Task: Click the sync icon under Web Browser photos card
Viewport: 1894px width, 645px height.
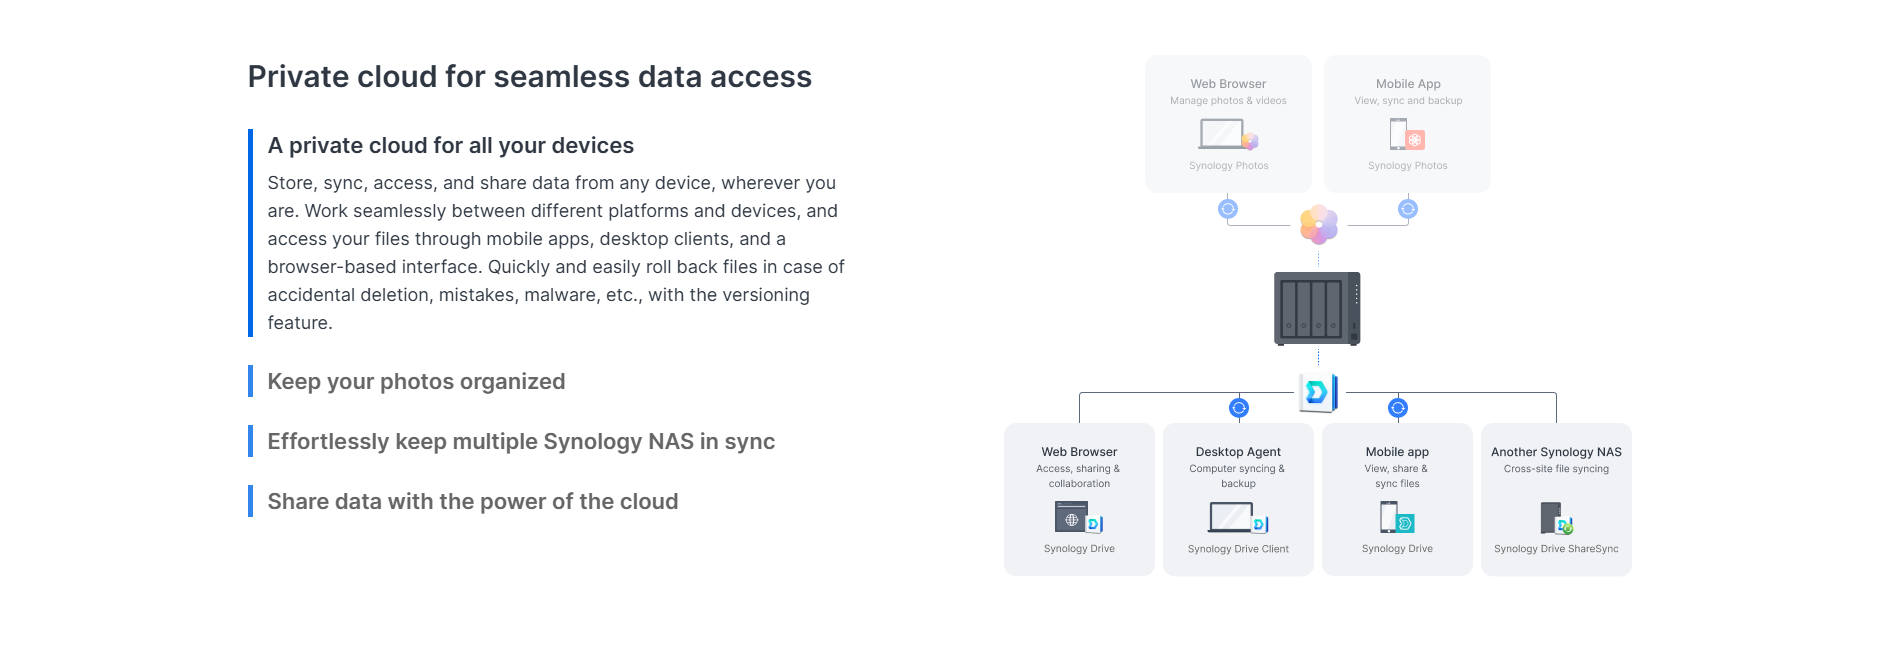Action: pyautogui.click(x=1228, y=209)
